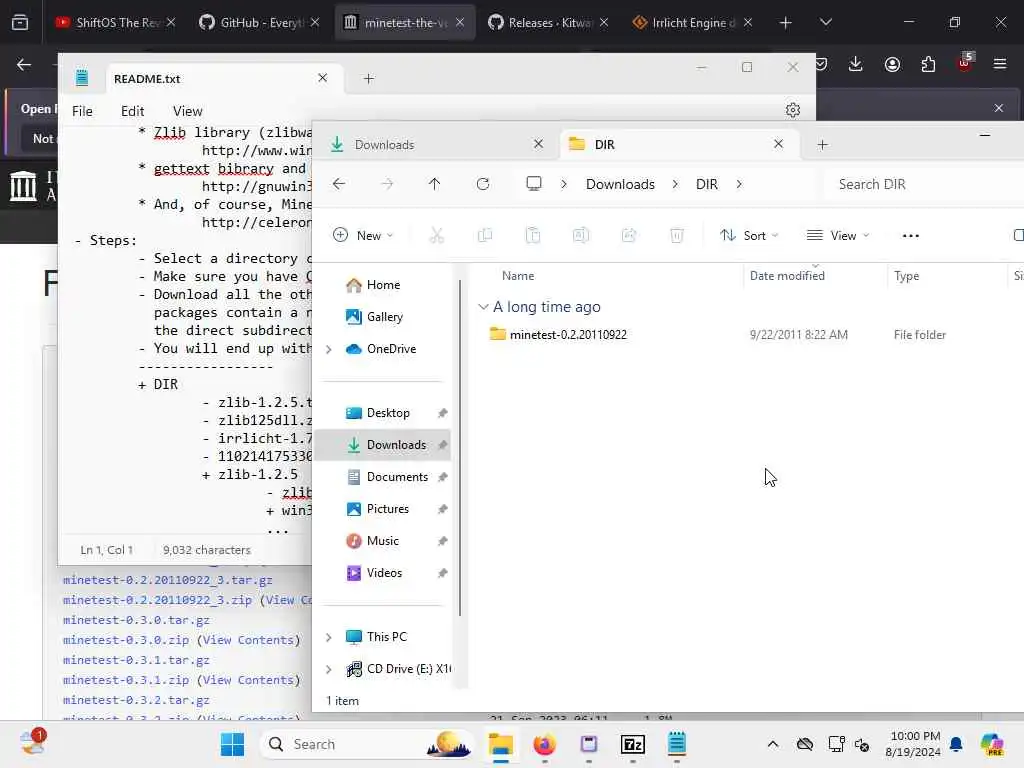Expand This PC in the navigation pane
Screen dimensions: 1024x768
click(329, 637)
